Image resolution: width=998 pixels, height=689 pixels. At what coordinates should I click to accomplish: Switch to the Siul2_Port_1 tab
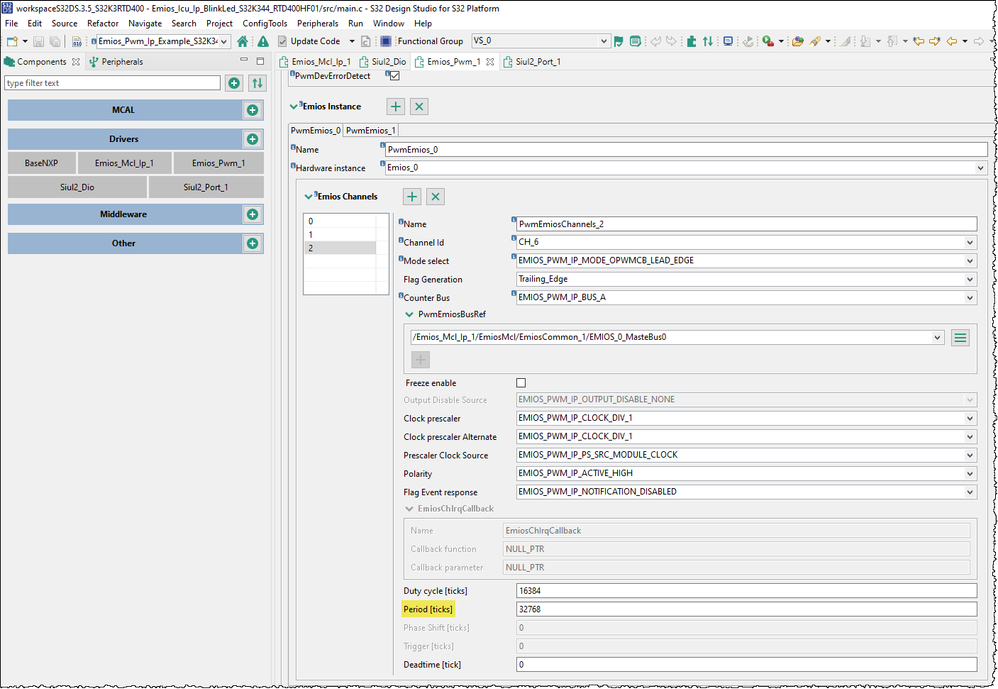click(x=539, y=60)
